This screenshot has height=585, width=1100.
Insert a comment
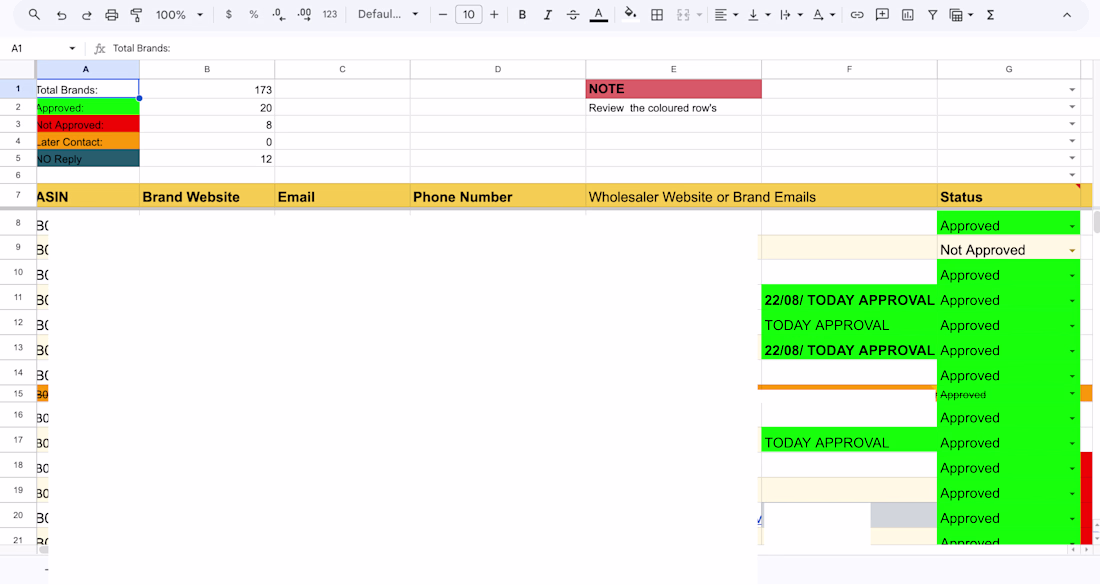[x=882, y=14]
